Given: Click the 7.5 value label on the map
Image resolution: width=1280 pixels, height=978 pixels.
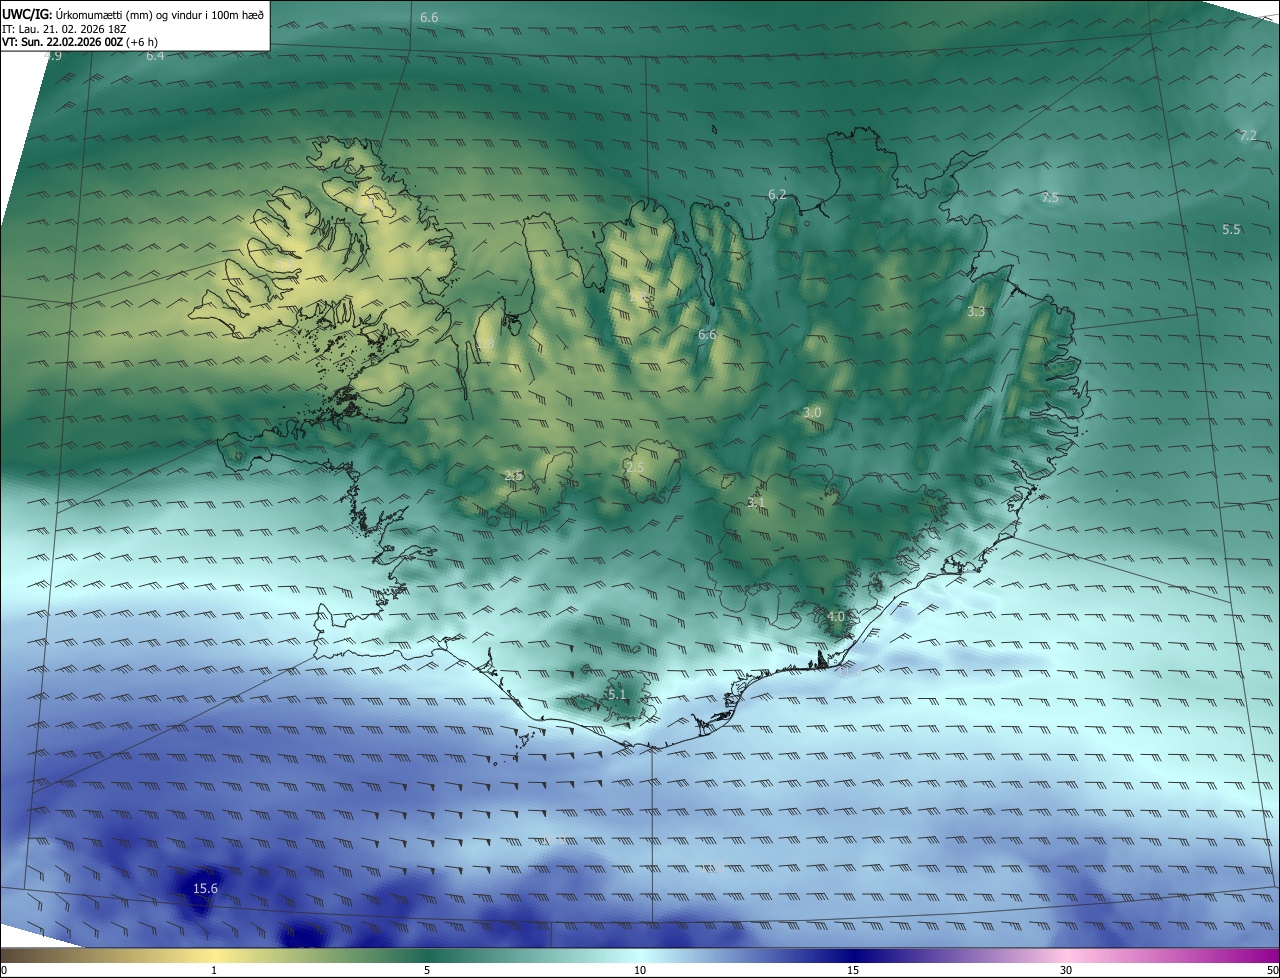Looking at the screenshot, I should (x=1050, y=198).
